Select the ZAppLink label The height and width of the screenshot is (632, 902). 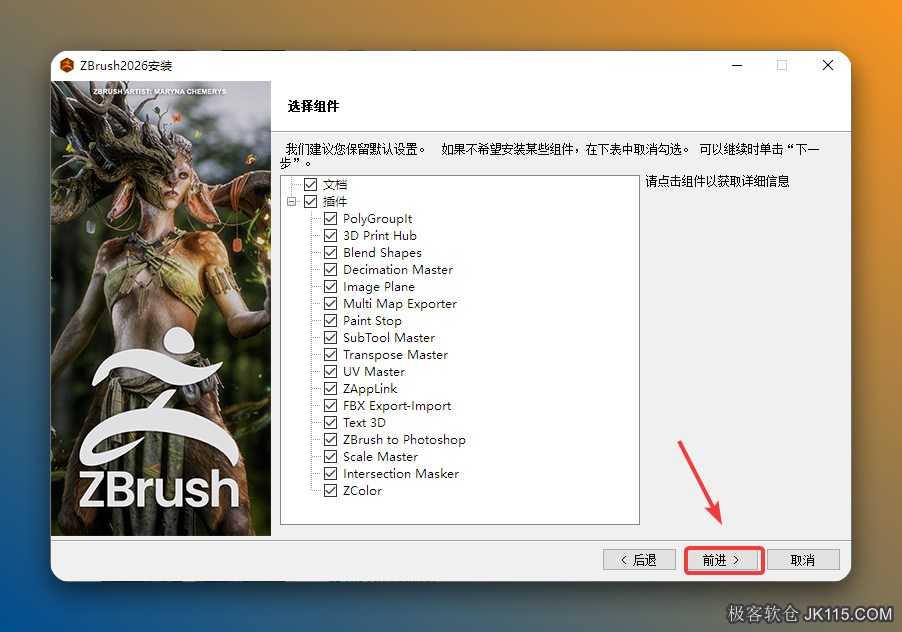370,388
